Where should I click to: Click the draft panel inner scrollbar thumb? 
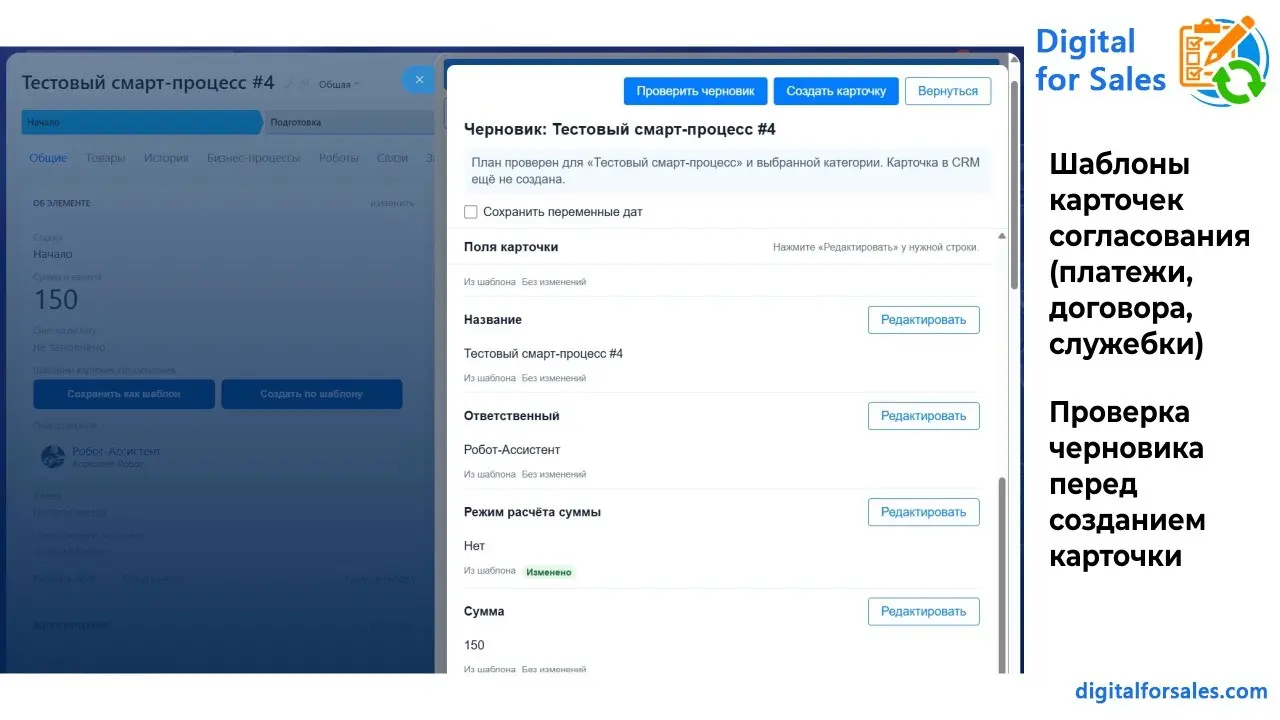click(x=1002, y=575)
